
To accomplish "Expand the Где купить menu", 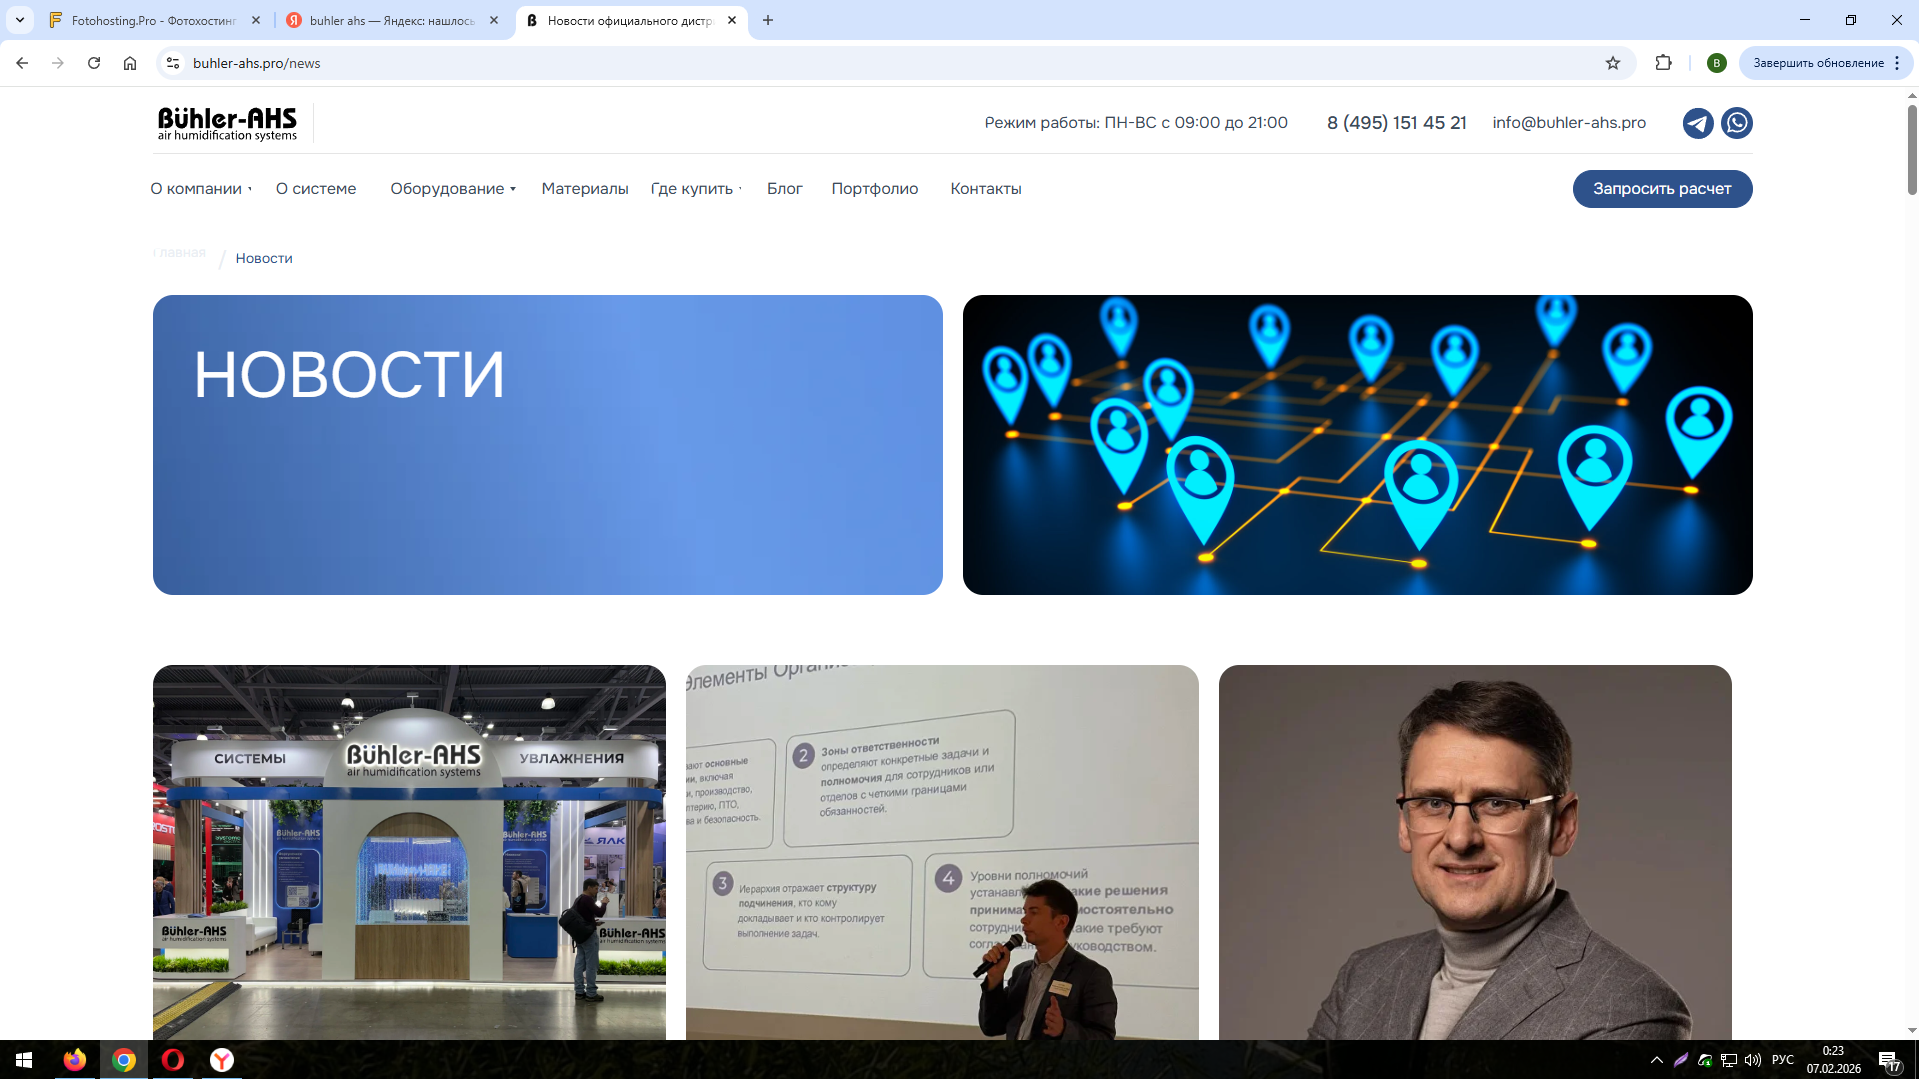I will [696, 189].
